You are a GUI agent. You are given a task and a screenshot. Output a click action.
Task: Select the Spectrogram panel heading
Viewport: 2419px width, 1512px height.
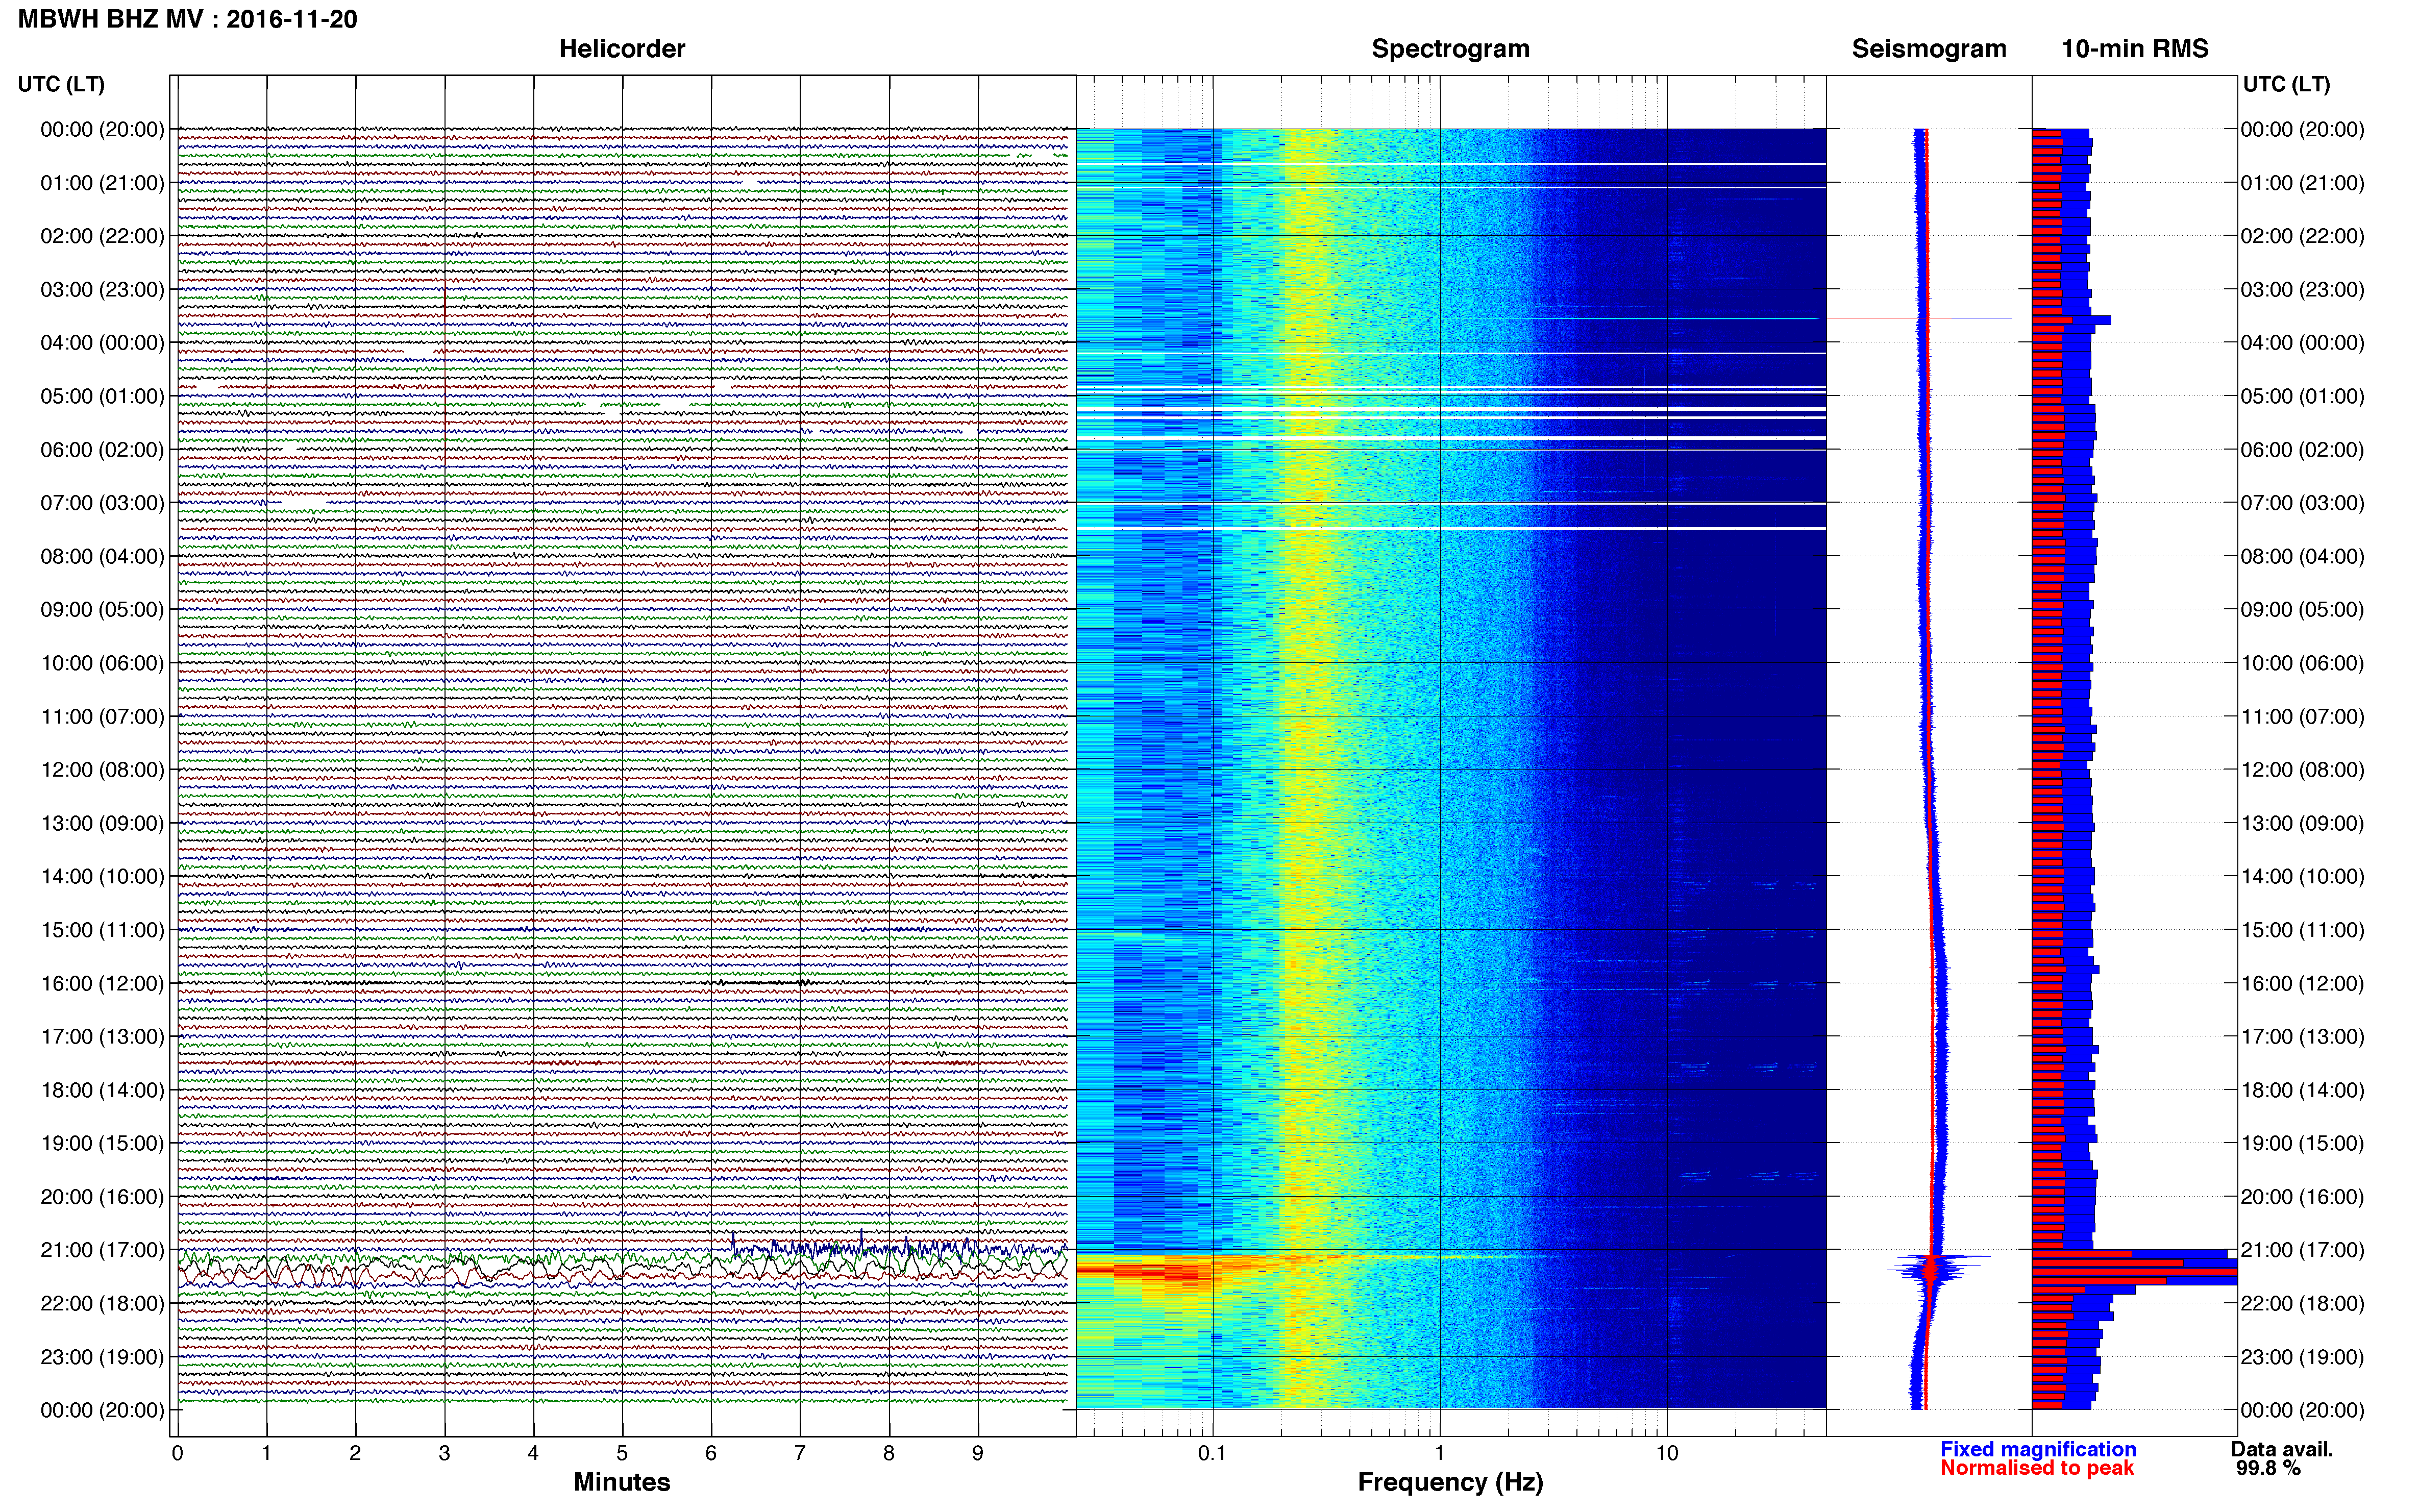[1450, 49]
